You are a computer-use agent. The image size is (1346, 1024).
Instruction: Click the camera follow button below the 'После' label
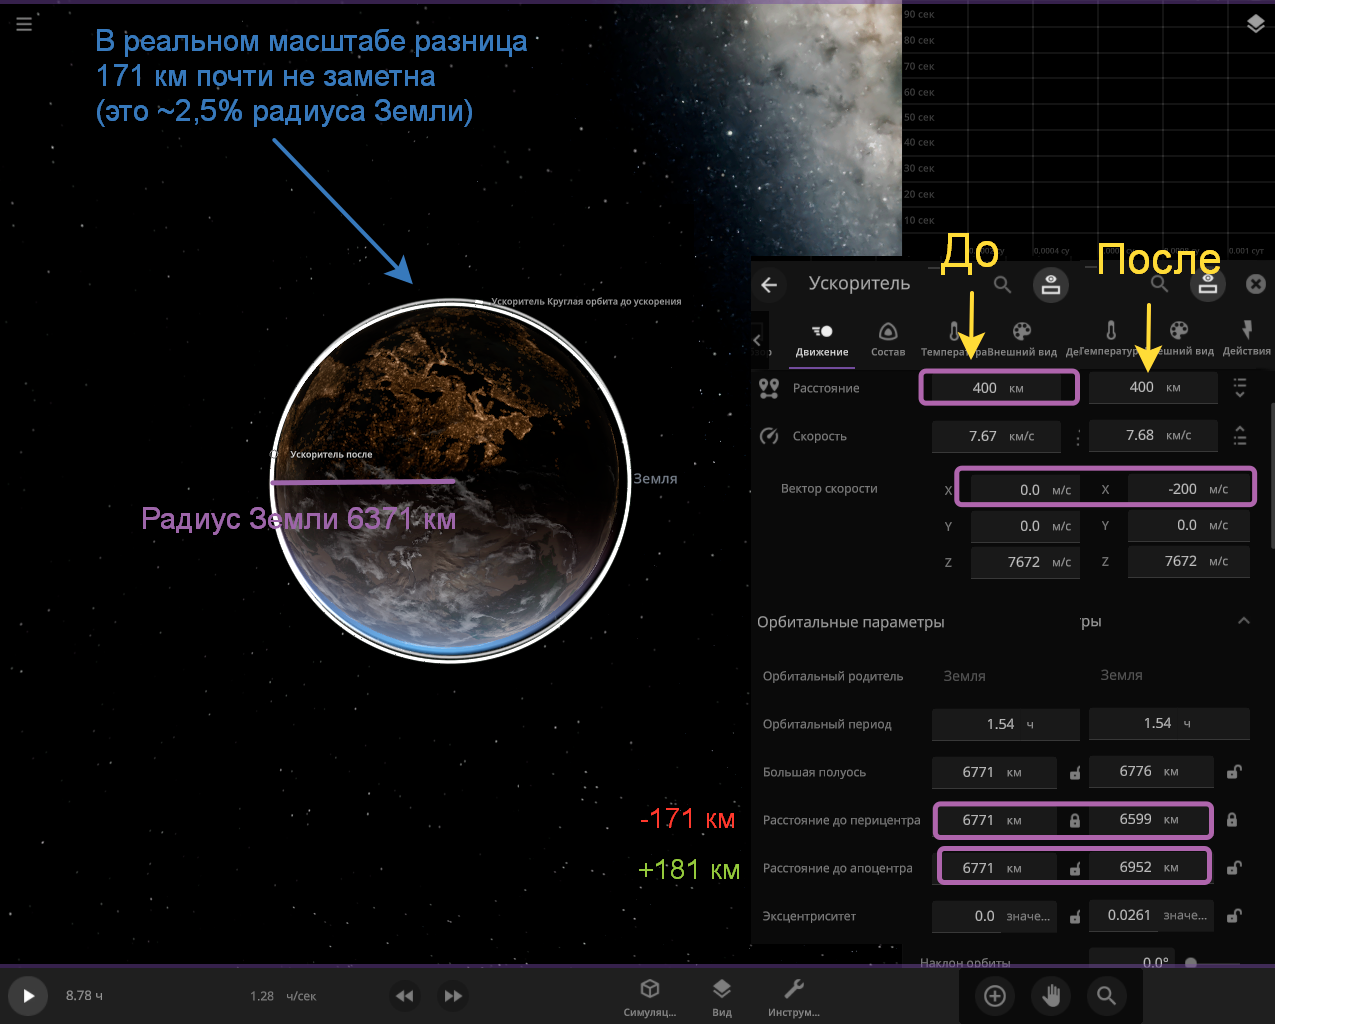[x=1208, y=285]
